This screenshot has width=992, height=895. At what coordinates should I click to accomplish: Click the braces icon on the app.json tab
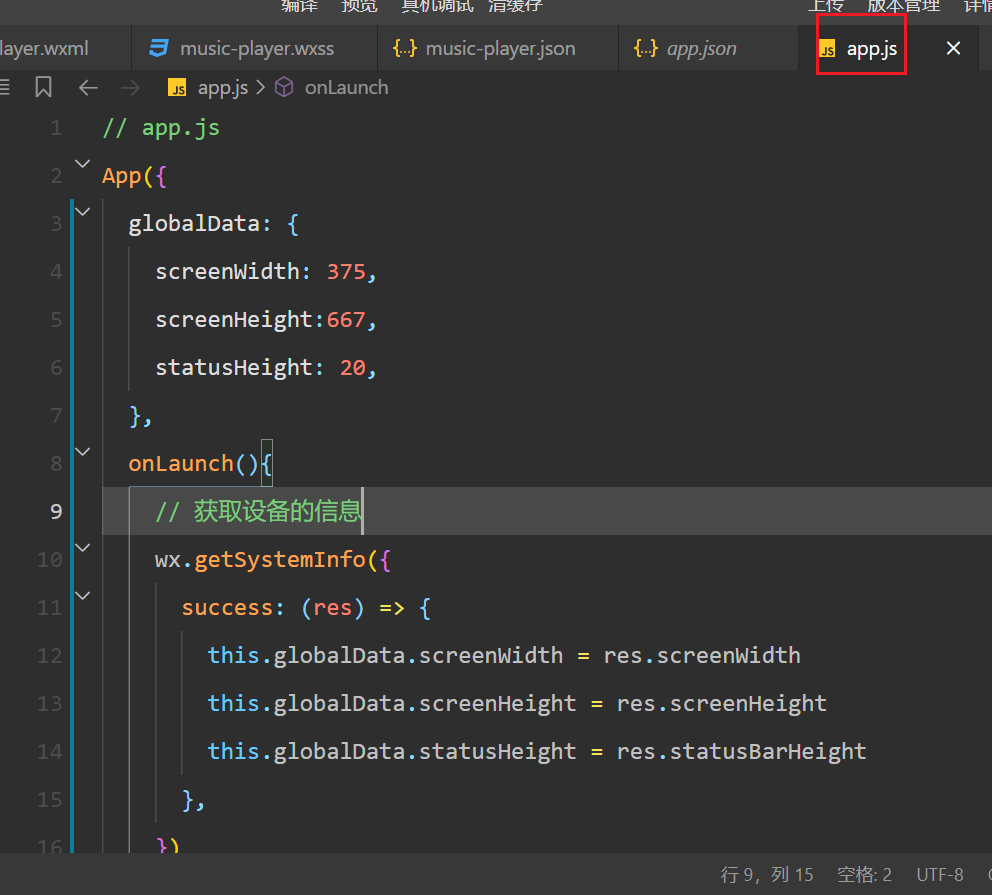[x=646, y=48]
